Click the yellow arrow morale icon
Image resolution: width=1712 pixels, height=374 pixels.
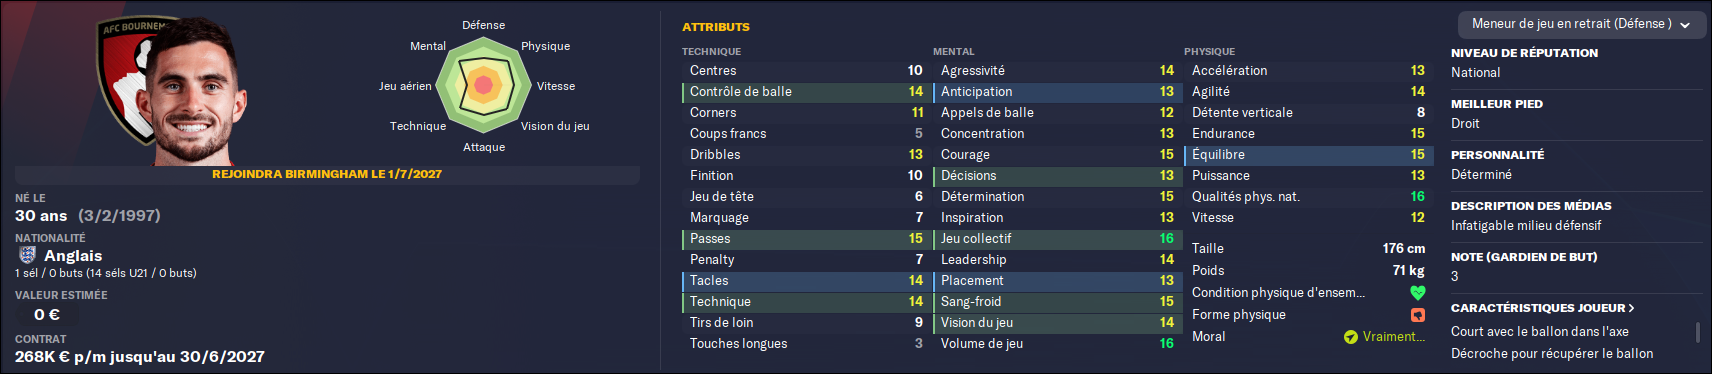tap(1351, 337)
